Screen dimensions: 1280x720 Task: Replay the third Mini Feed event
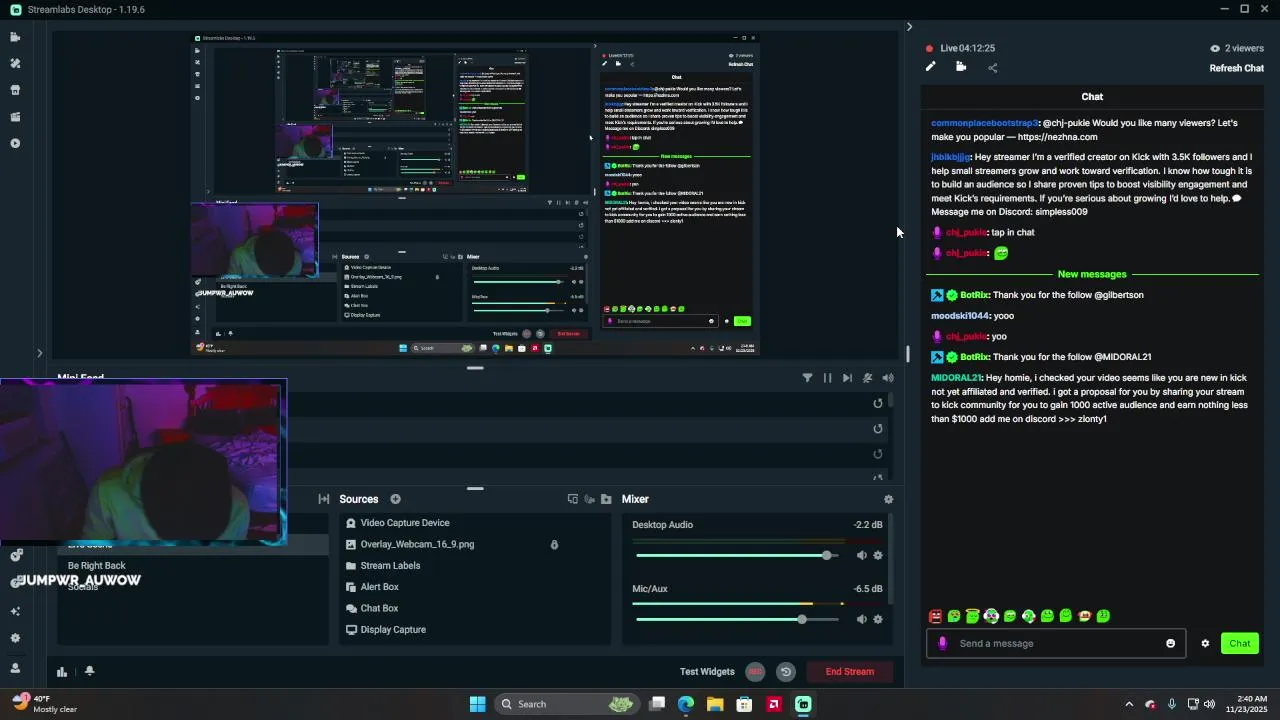tap(878, 454)
